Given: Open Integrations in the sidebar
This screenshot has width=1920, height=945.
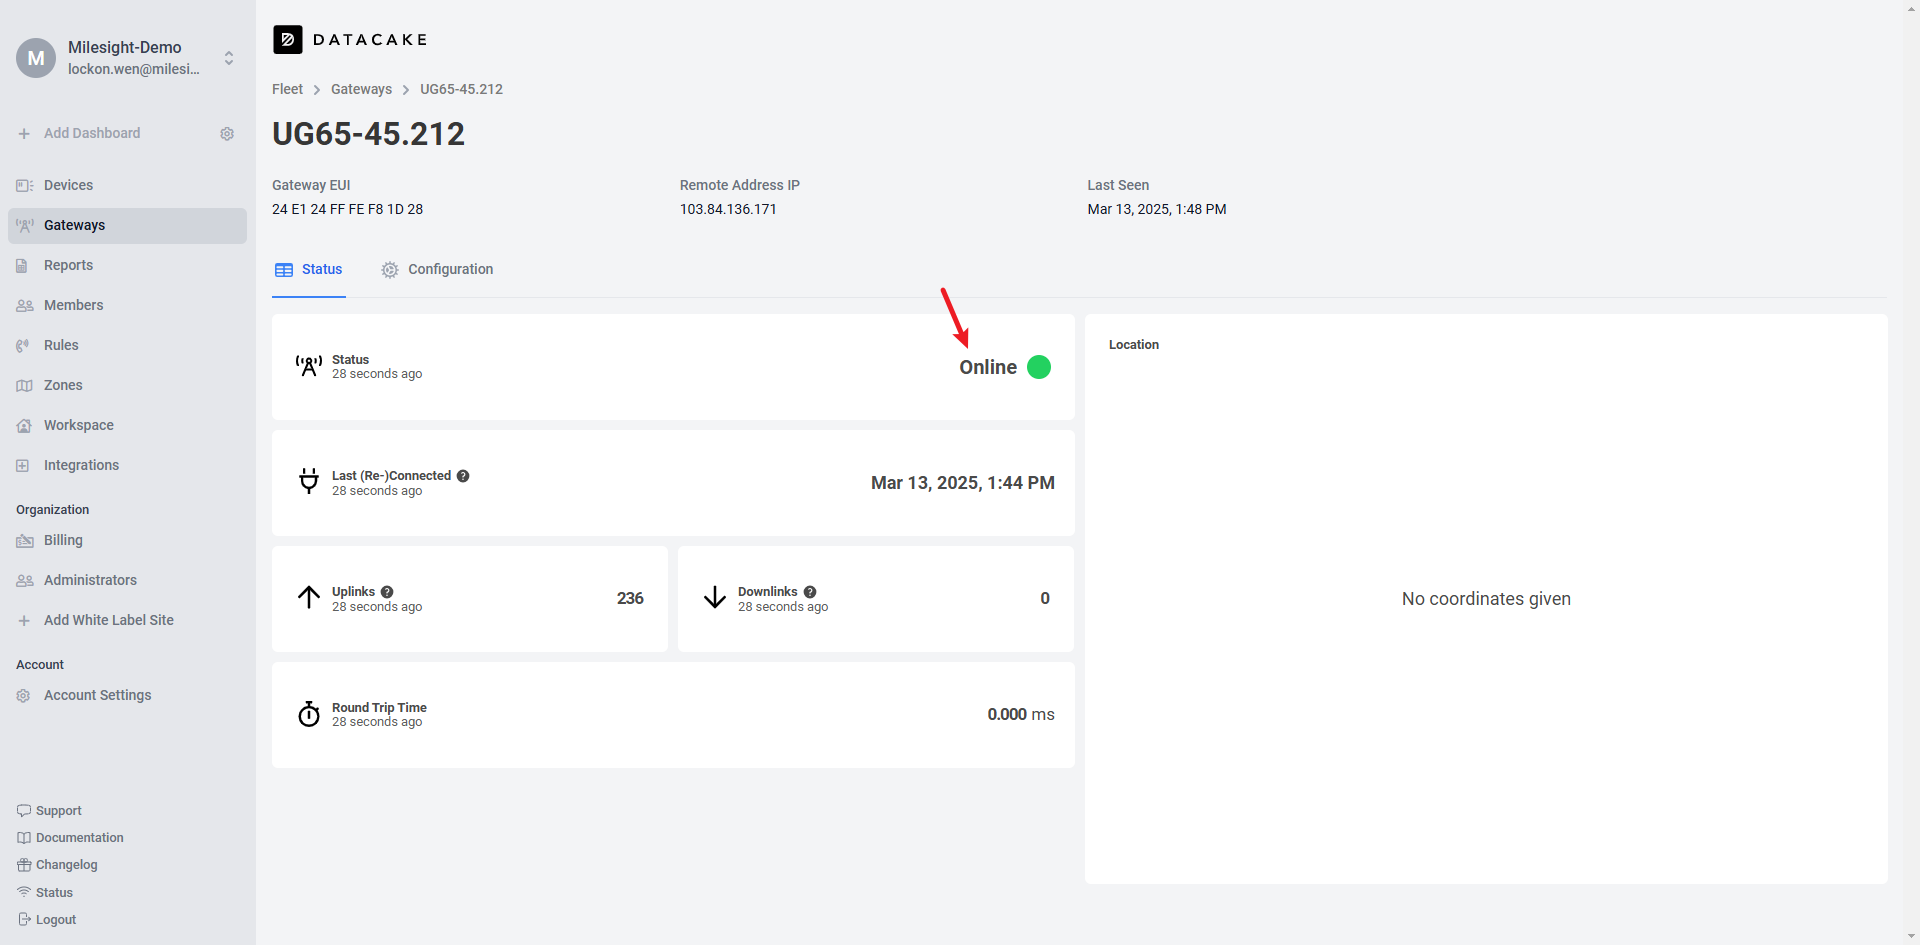Looking at the screenshot, I should click(127, 466).
